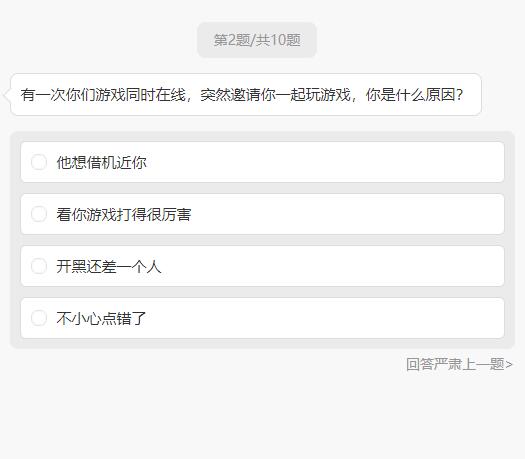Click the 回答严肃 text at bottom right
Viewport: 525px width, 459px height.
click(x=434, y=364)
